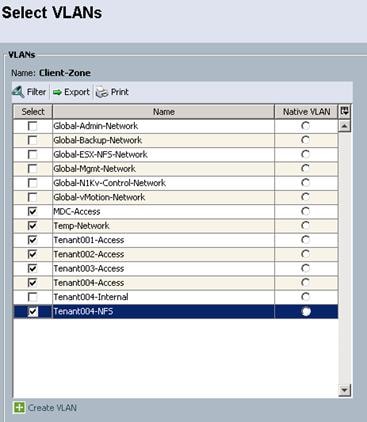Select the Temp-Network name cell
This screenshot has width=367, height=422.
click(x=163, y=226)
